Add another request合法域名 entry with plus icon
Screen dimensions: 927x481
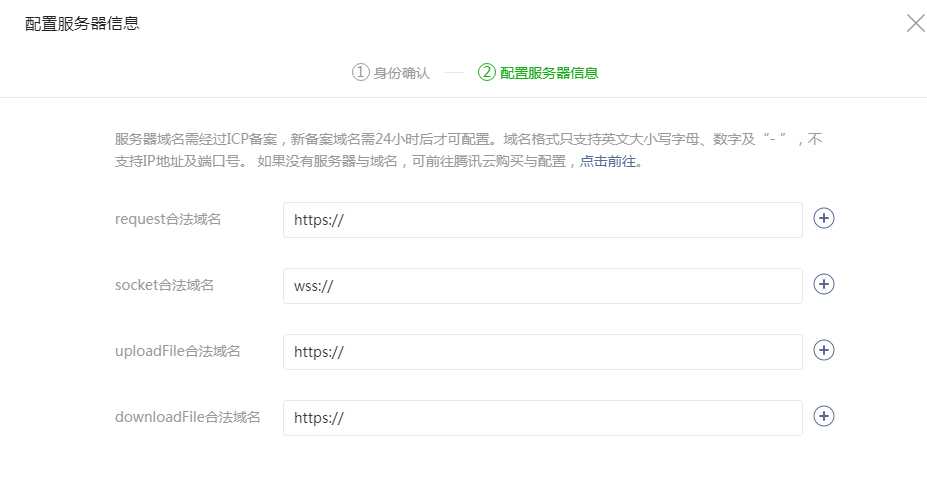tap(824, 218)
